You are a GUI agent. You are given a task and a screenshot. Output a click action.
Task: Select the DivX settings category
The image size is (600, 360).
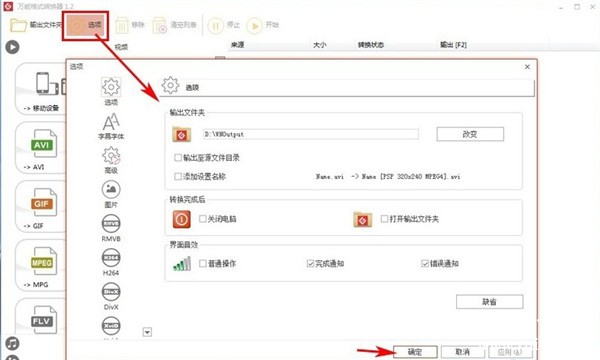(x=111, y=296)
